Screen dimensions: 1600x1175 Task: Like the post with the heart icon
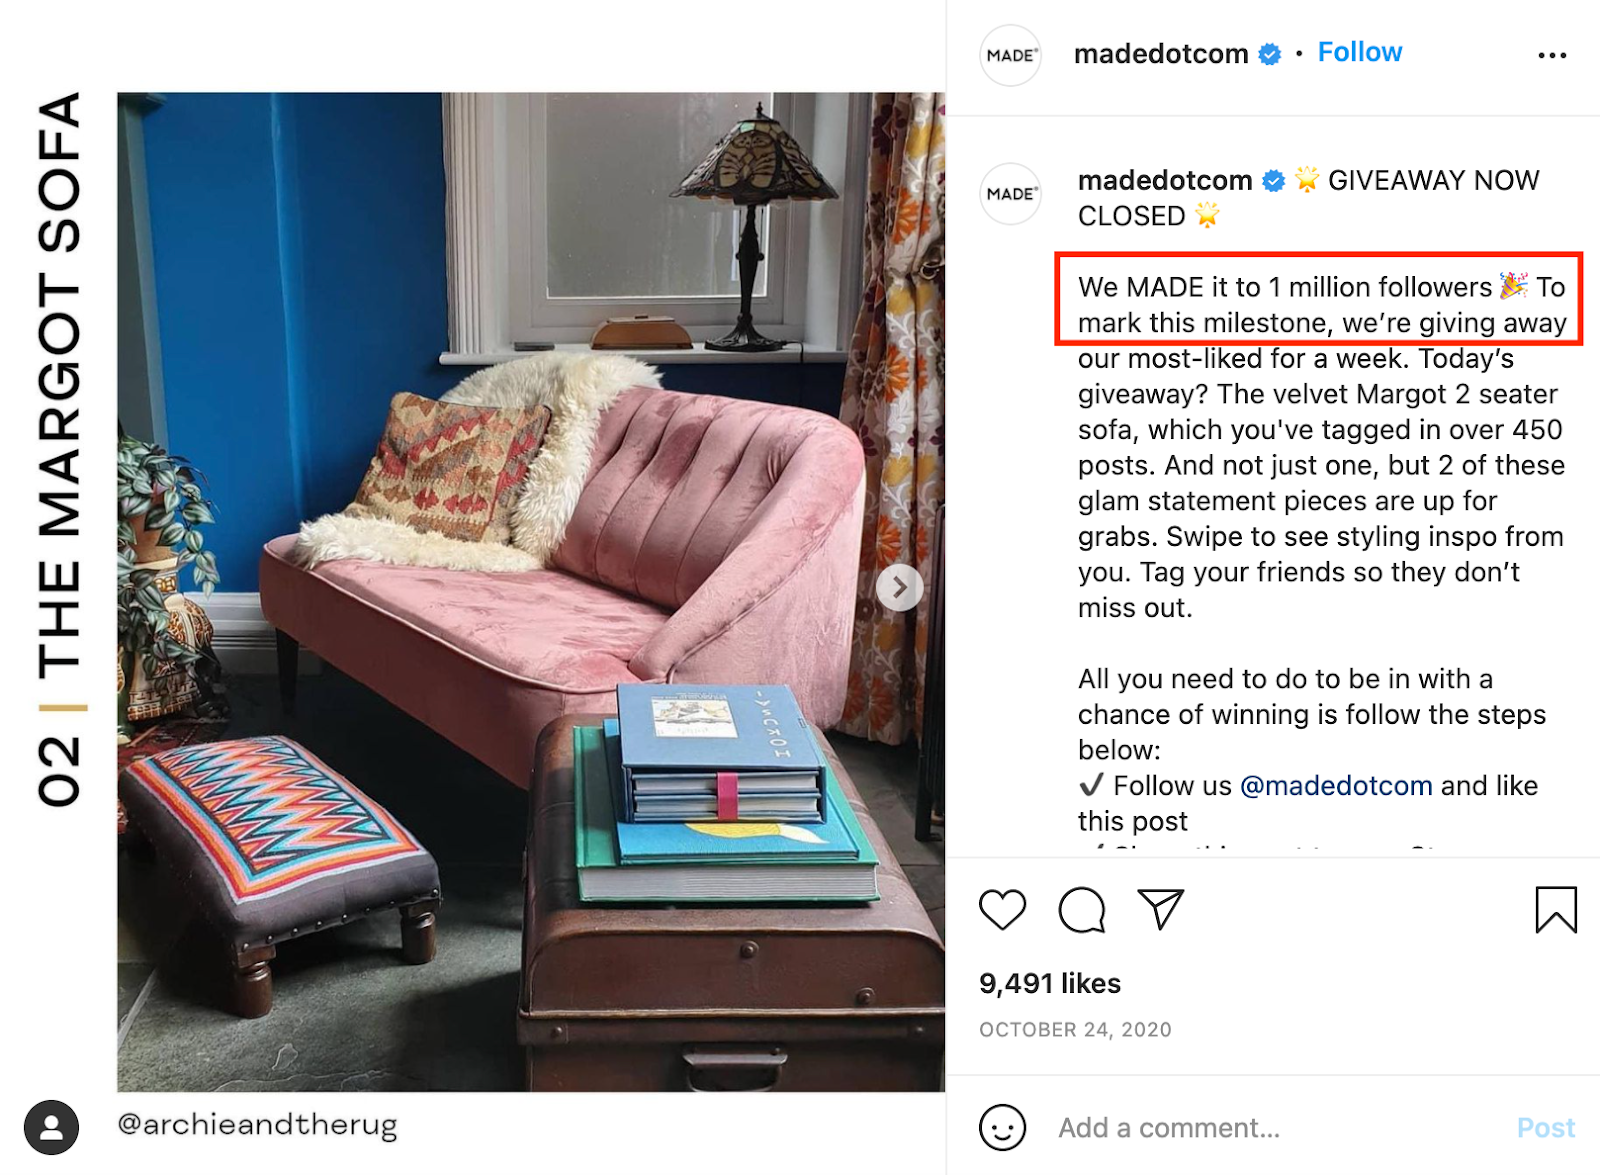[x=1002, y=910]
